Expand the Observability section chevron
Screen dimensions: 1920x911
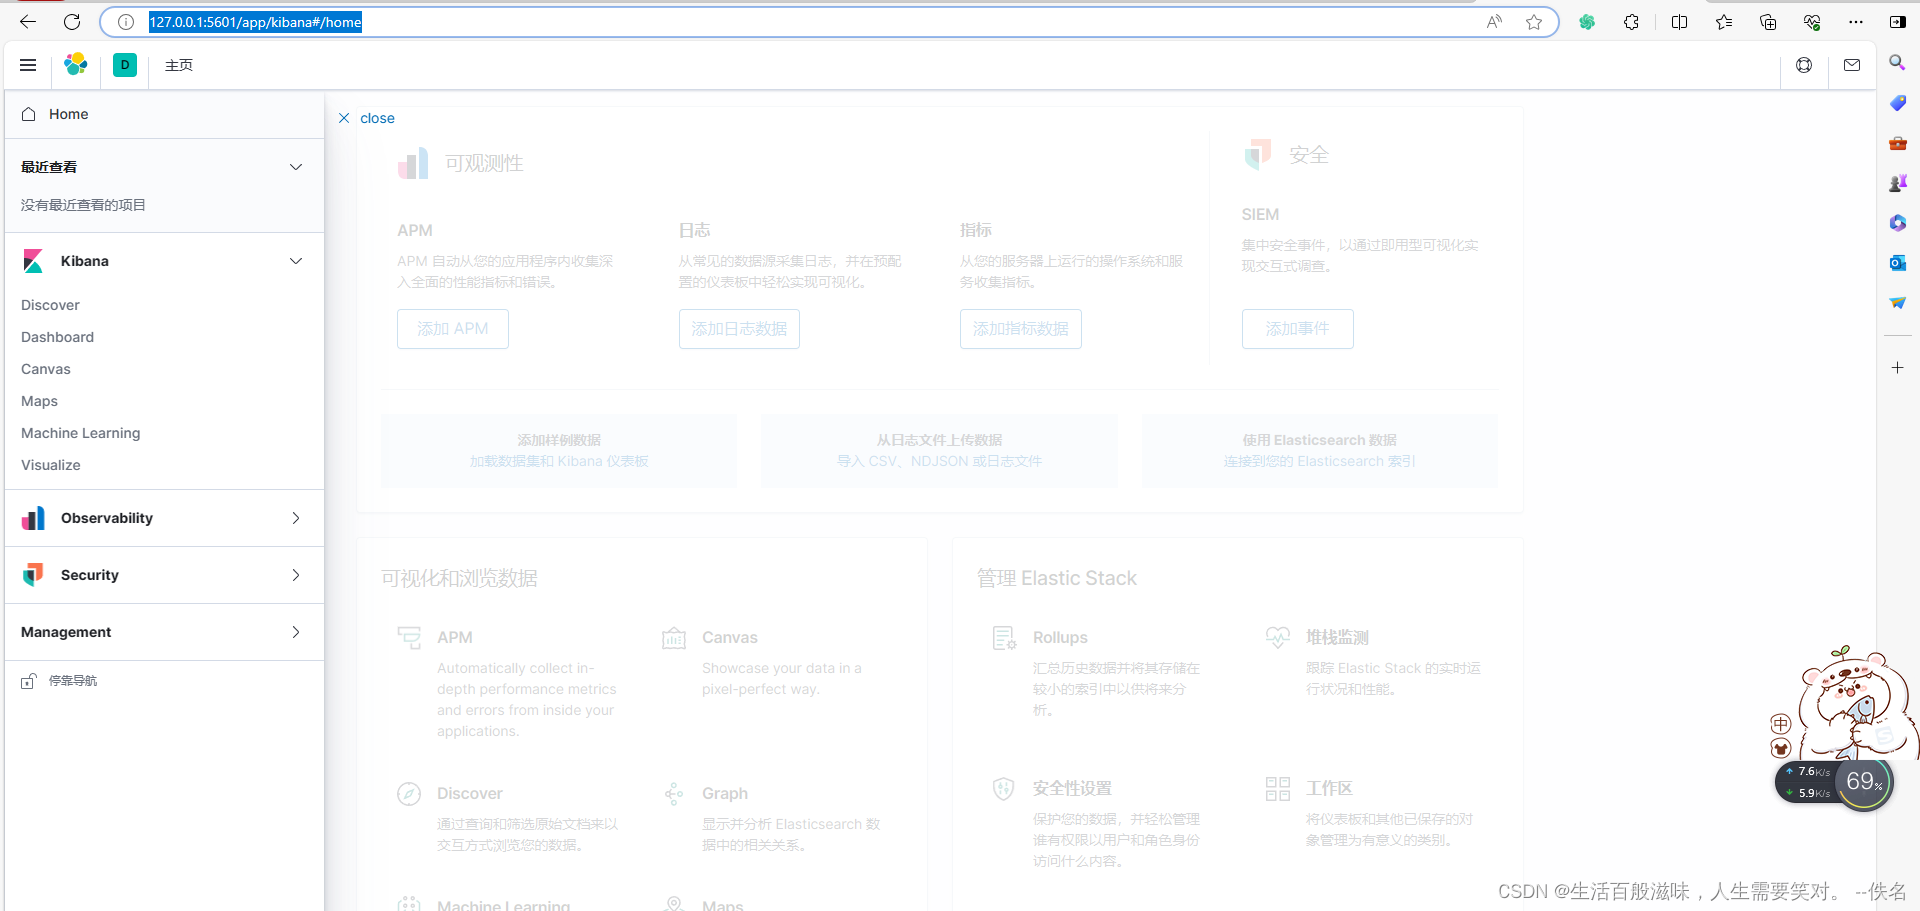(x=296, y=518)
